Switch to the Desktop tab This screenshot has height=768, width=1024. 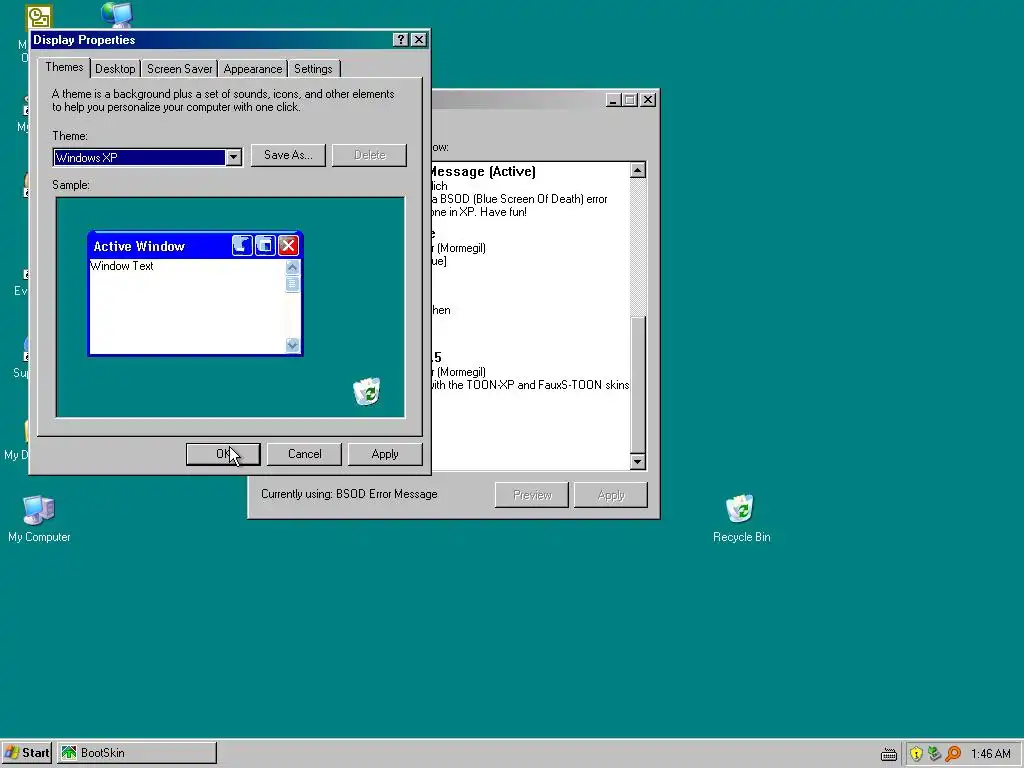point(115,69)
